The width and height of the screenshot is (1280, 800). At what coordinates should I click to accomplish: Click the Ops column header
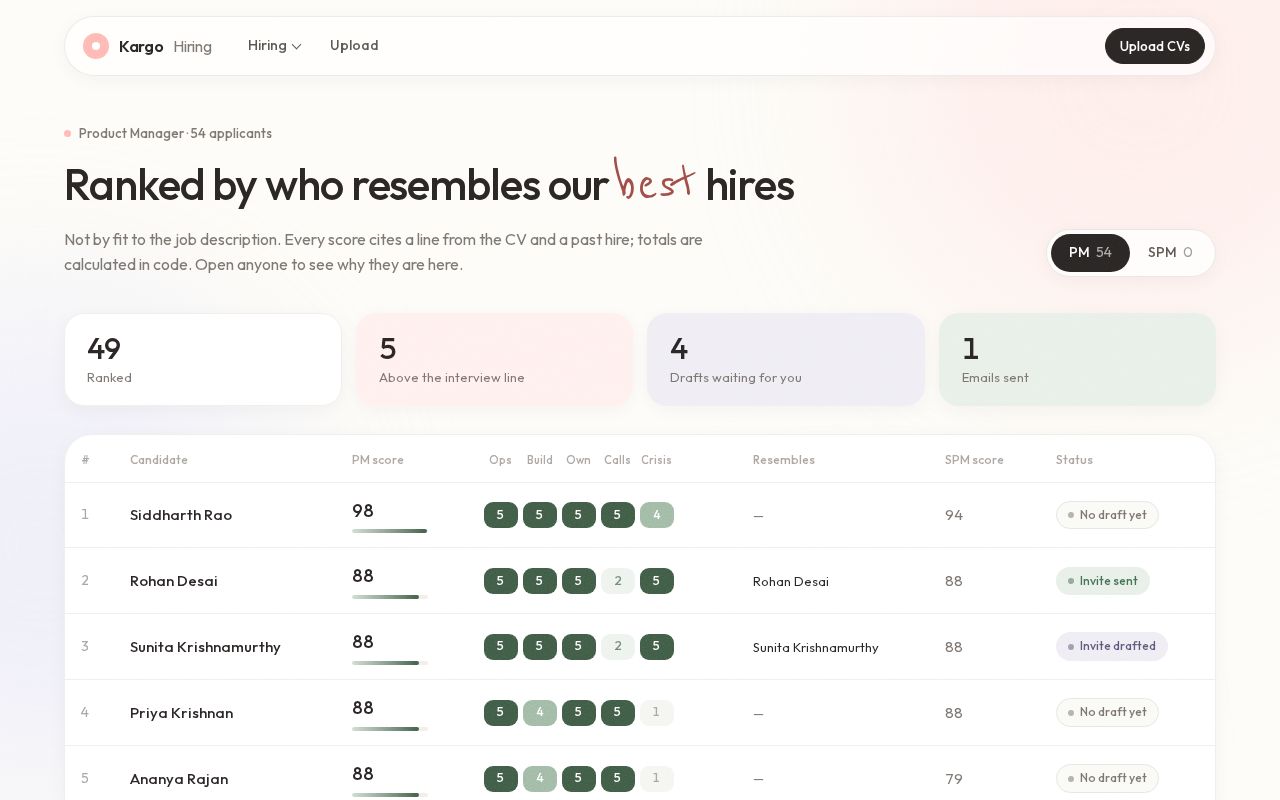pos(500,460)
